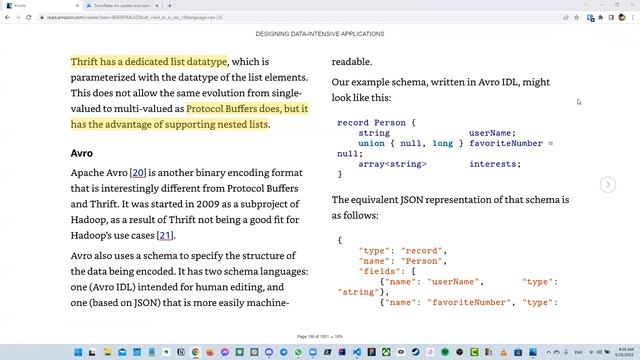Show hidden system tray icons
This screenshot has height=360, width=640.
[x=548, y=352]
